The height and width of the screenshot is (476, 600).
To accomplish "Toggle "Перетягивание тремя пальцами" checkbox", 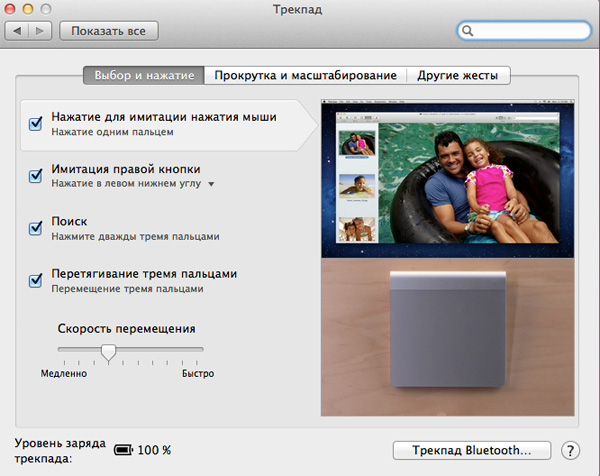I will [35, 280].
